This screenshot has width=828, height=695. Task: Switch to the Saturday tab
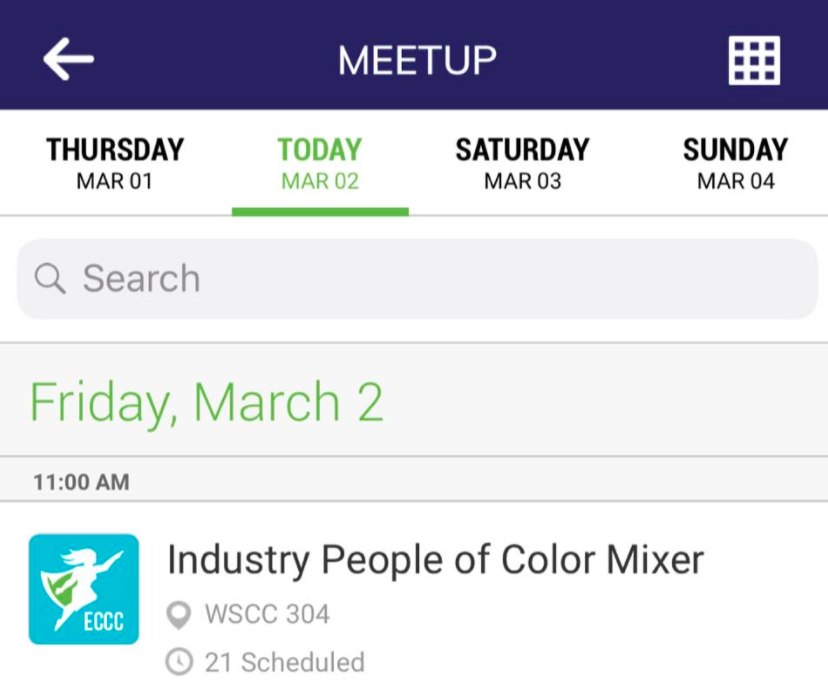[522, 163]
